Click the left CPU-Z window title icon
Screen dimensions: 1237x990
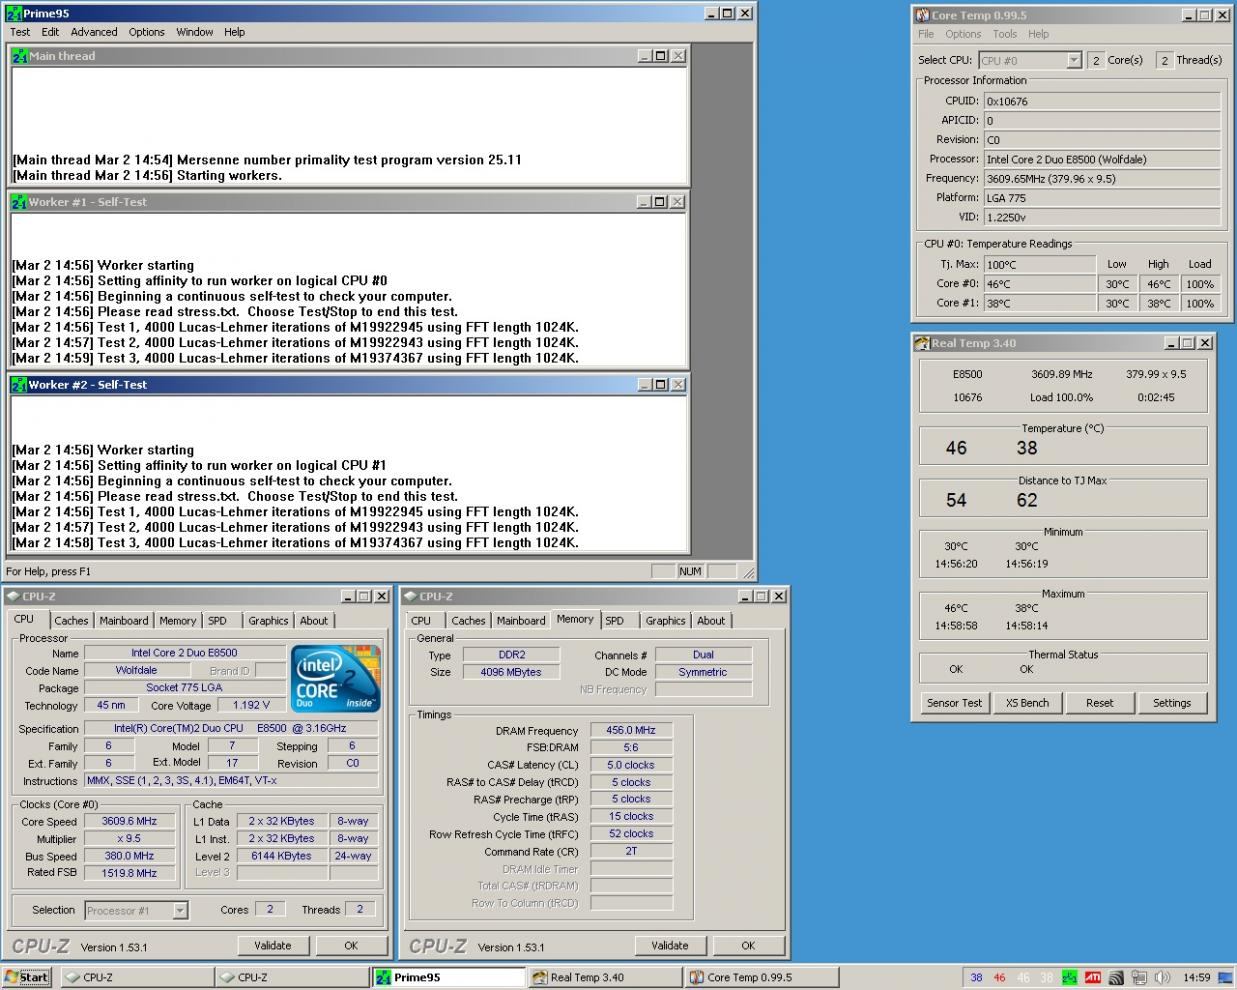tap(13, 596)
